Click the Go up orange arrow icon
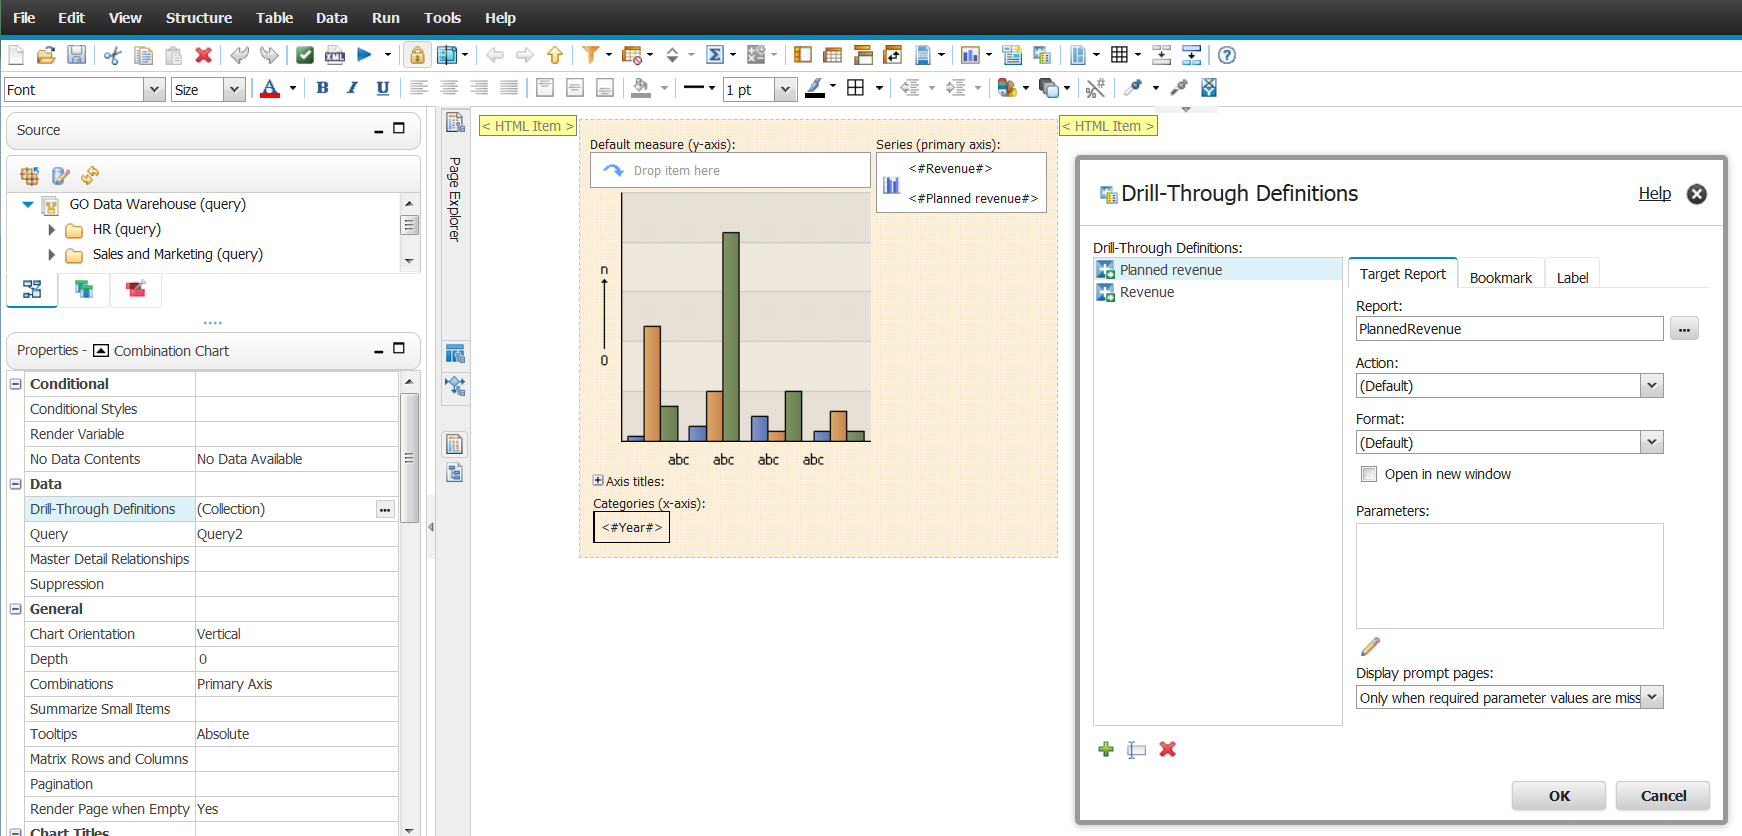 (555, 55)
